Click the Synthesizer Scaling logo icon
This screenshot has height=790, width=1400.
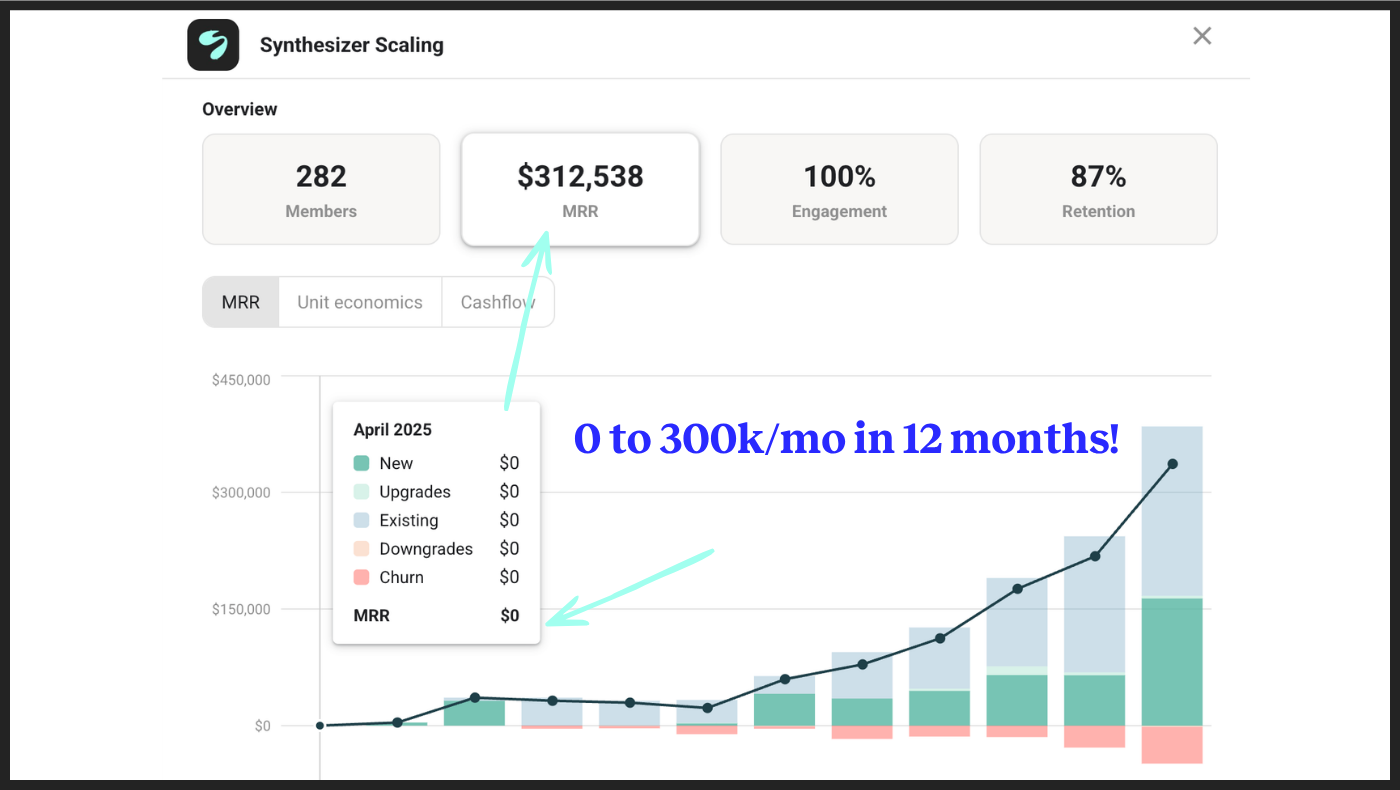(x=213, y=45)
